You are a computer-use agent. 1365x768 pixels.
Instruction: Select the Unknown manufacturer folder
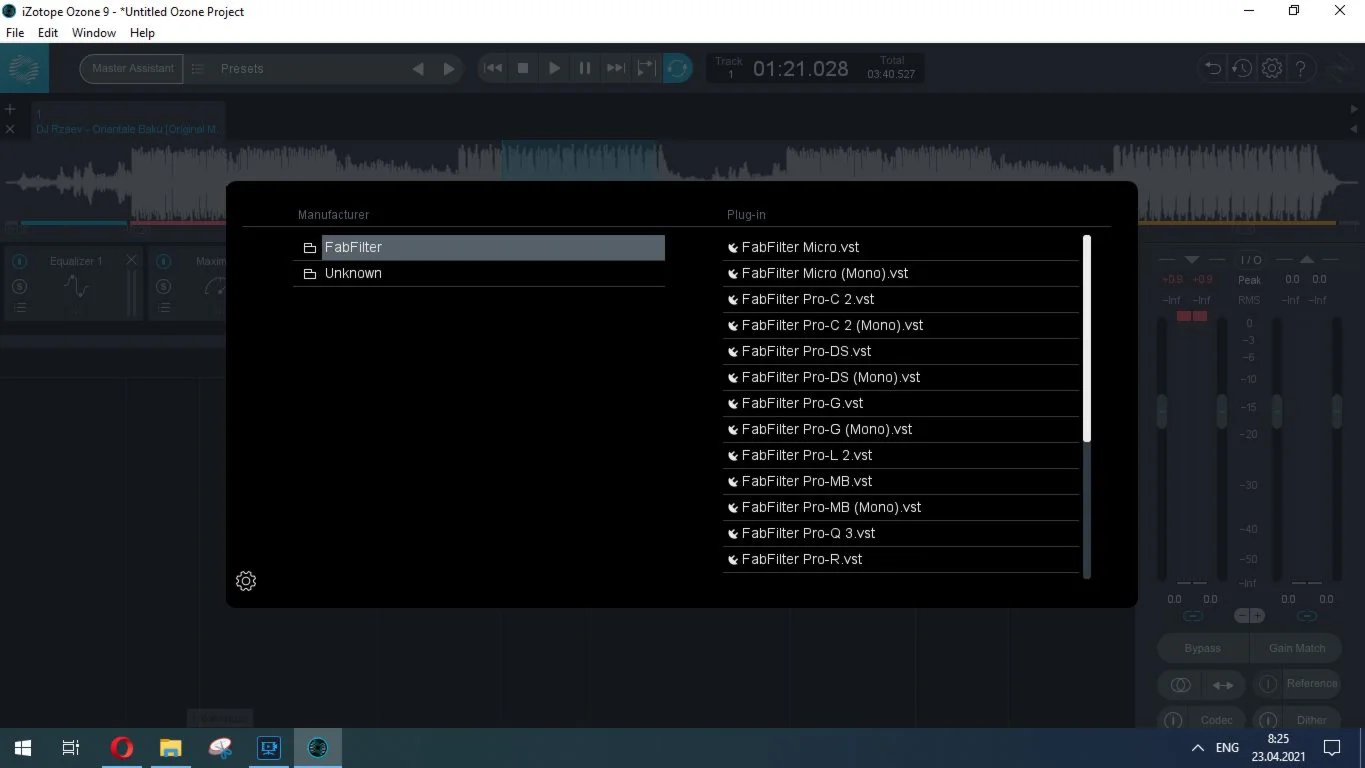[479, 273]
